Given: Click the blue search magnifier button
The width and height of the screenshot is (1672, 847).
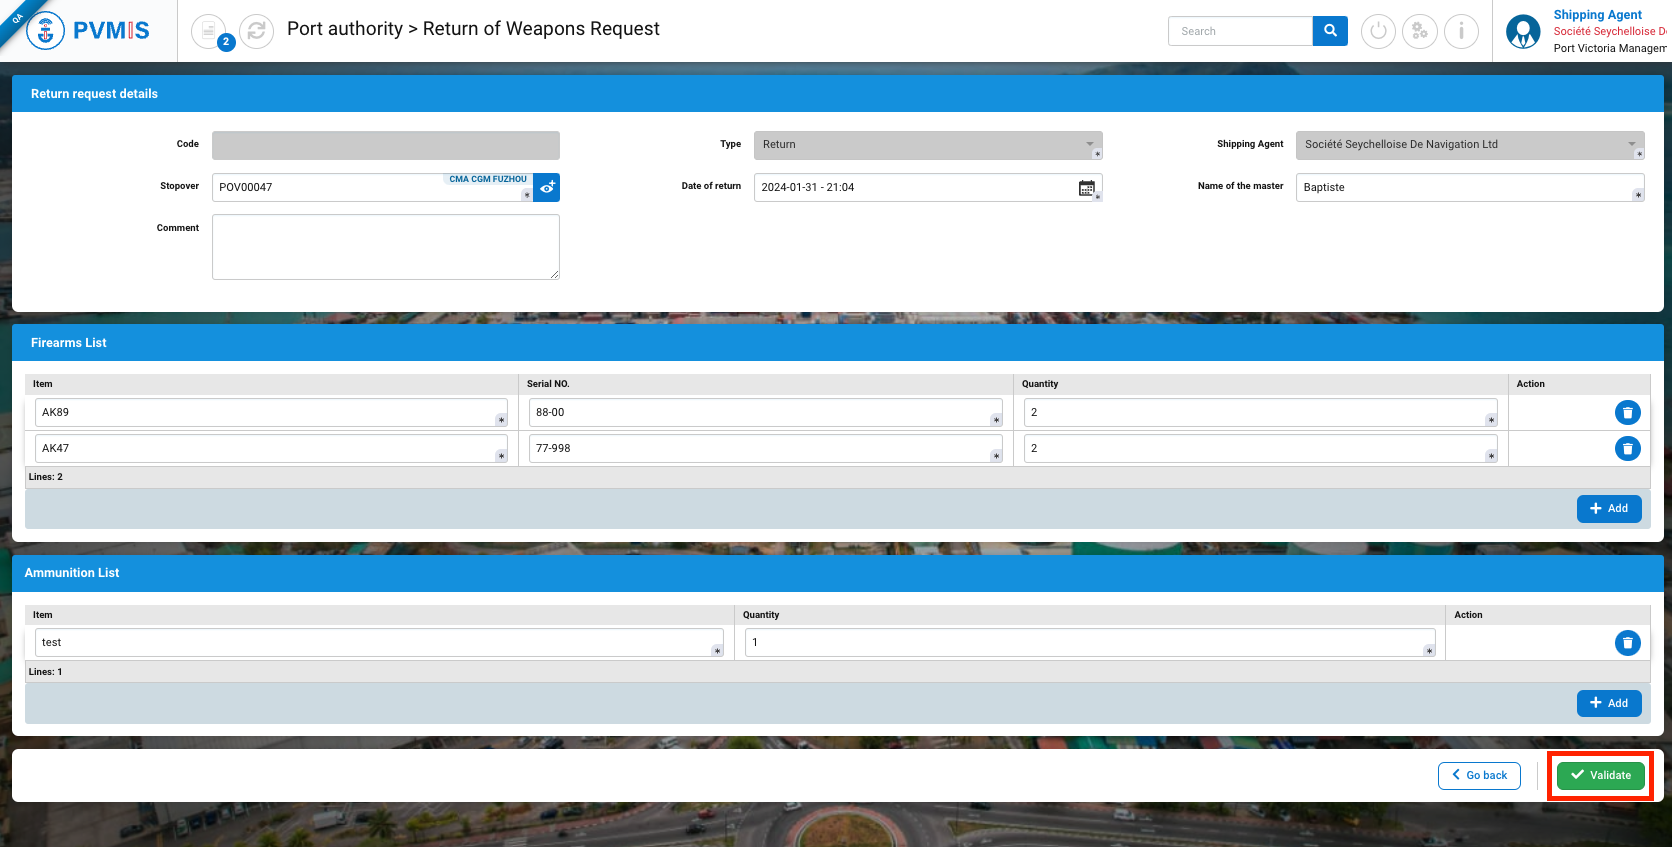Looking at the screenshot, I should (x=1330, y=31).
